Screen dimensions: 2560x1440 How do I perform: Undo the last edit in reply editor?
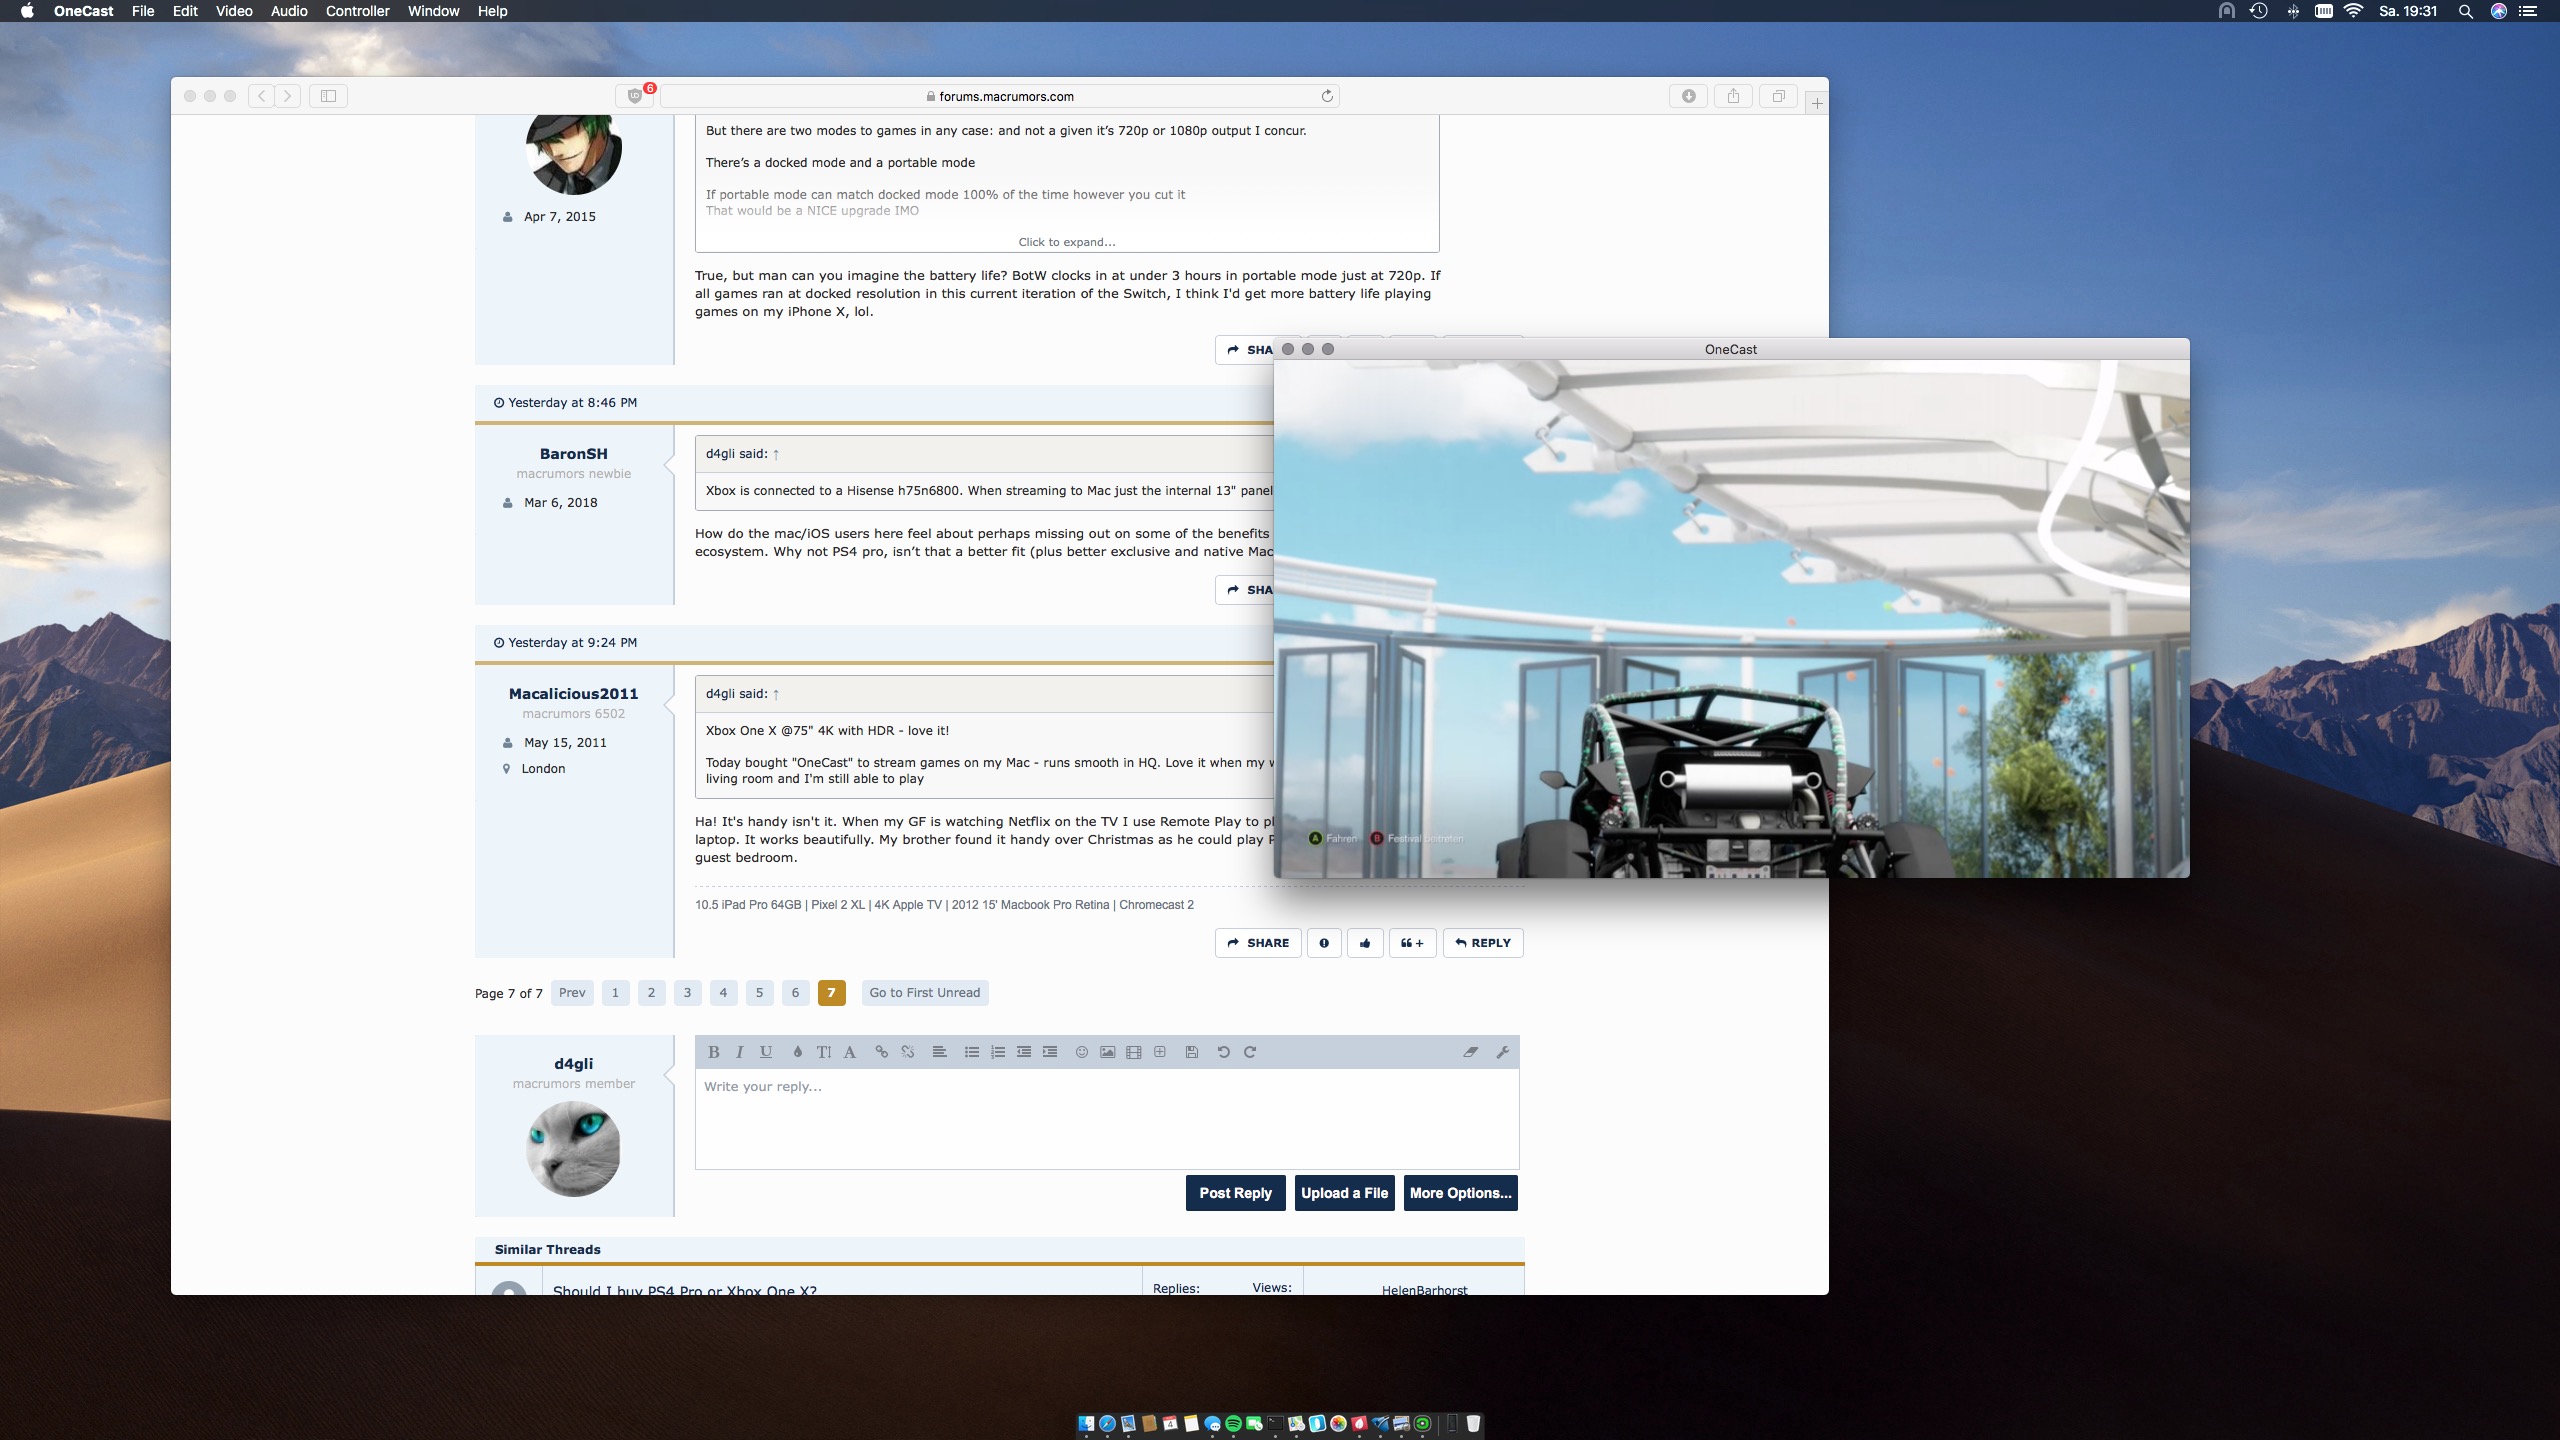tap(1223, 1052)
